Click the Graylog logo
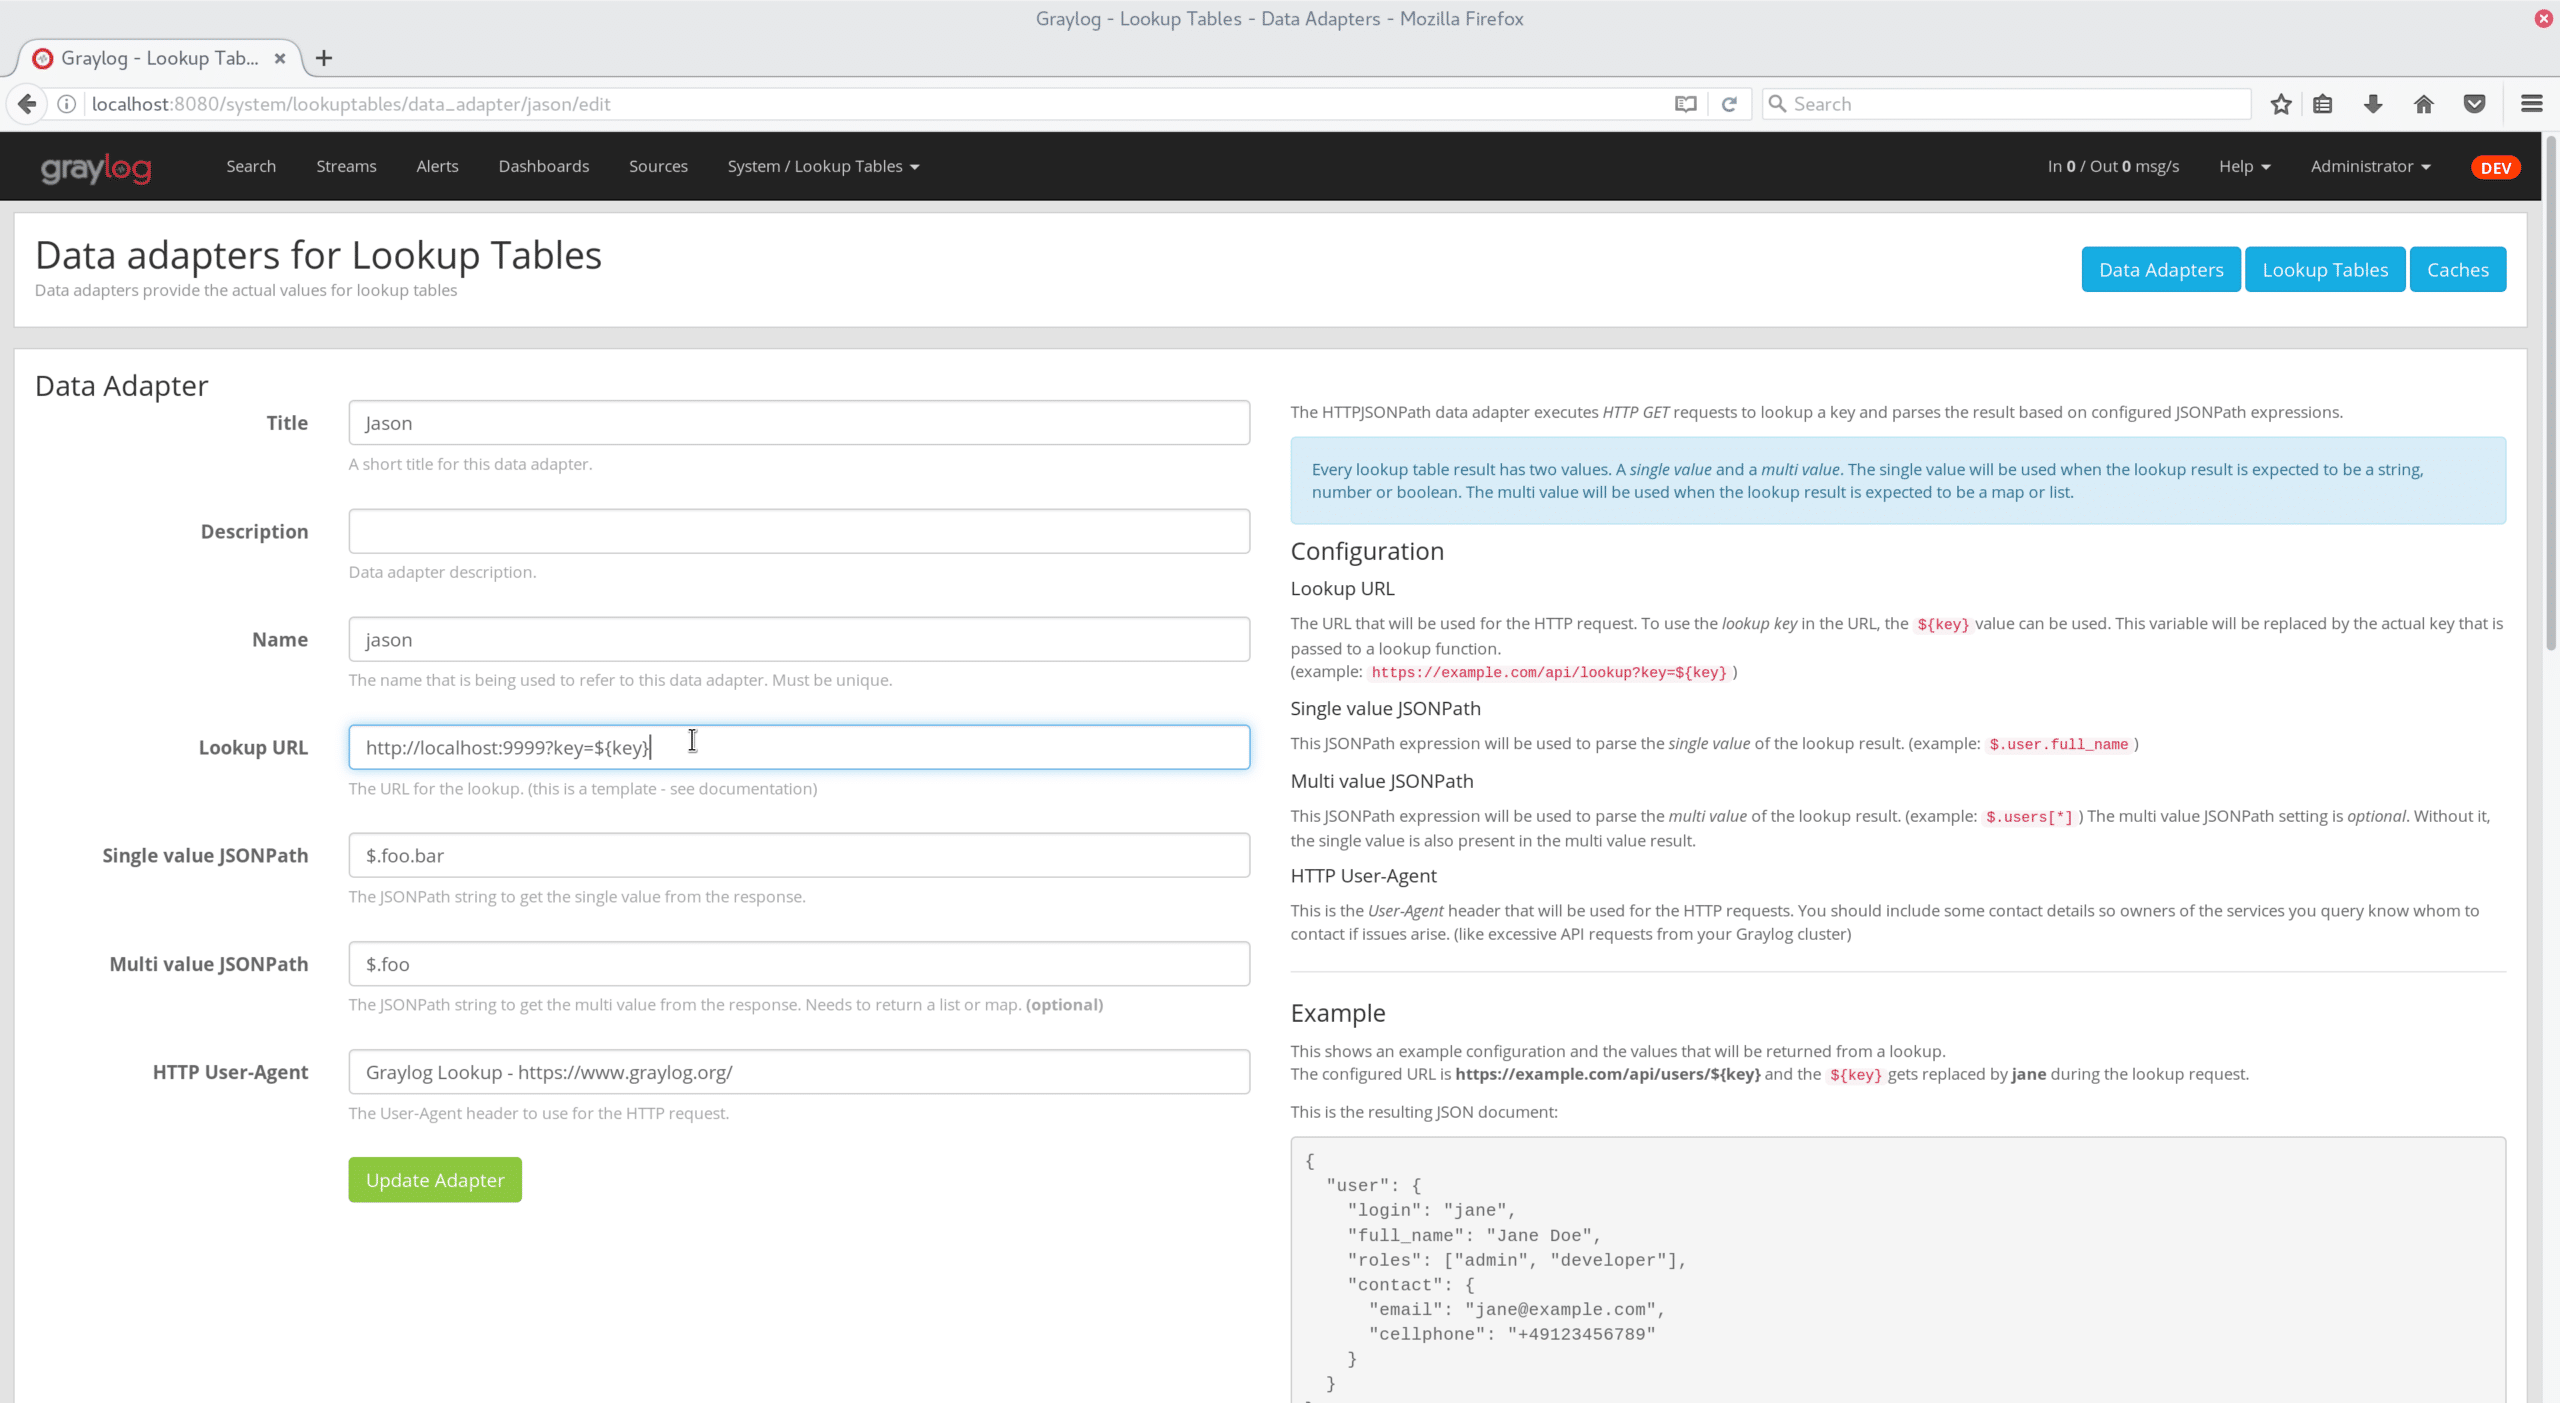The image size is (2560, 1403). click(96, 167)
